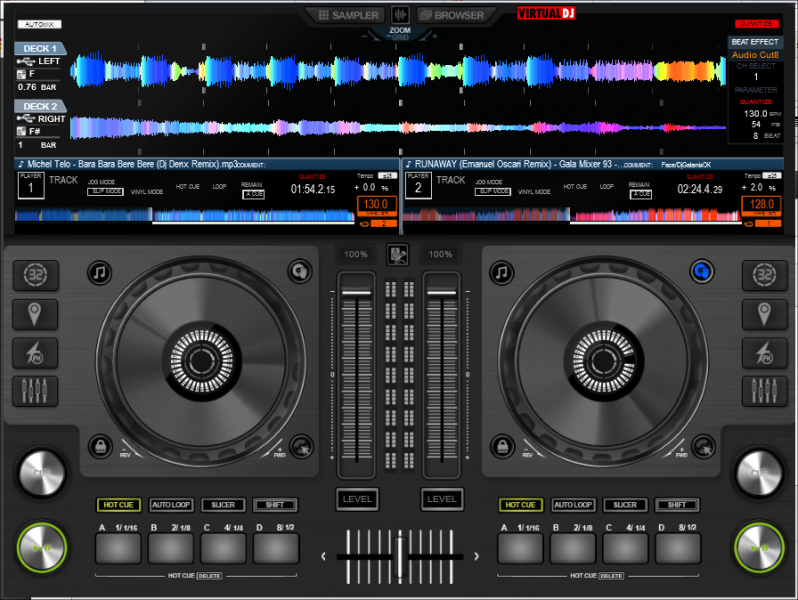798x600 pixels.
Task: Trigger deck 2 hot cue pad A
Action: tap(520, 548)
